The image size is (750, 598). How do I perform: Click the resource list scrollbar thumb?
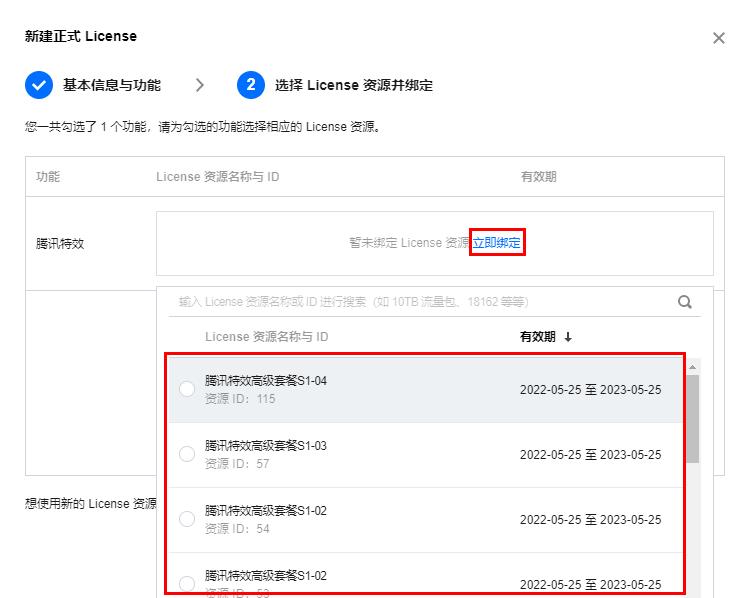[x=692, y=419]
